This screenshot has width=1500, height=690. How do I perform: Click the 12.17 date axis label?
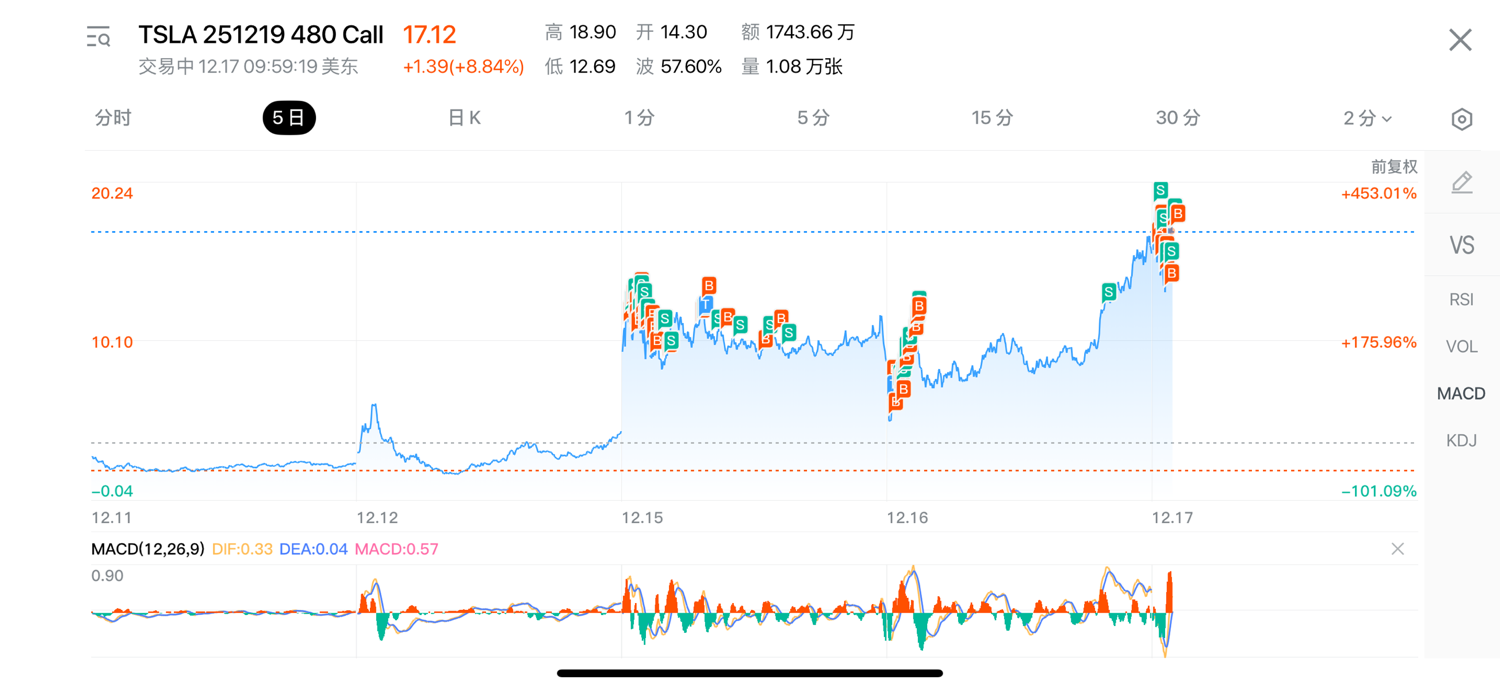click(x=1172, y=518)
